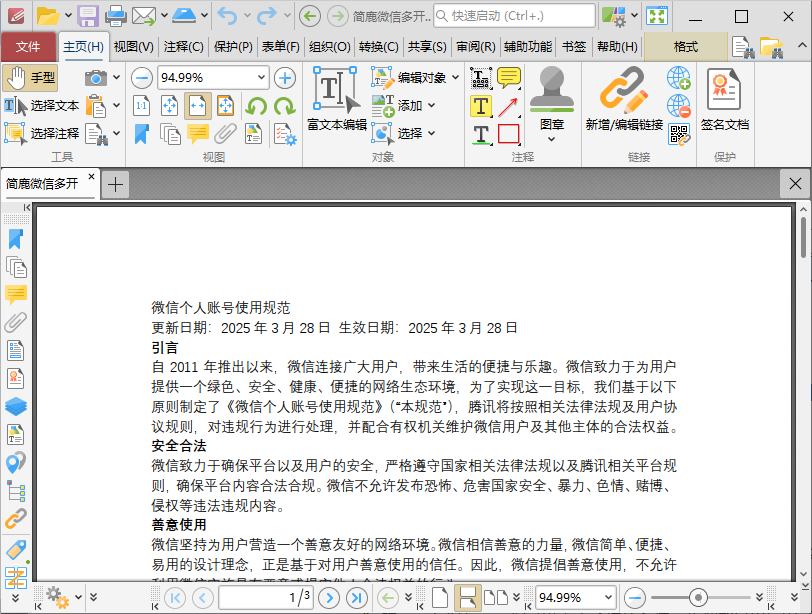The width and height of the screenshot is (812, 614).
Task: Open the 文件 menu
Action: 29,46
